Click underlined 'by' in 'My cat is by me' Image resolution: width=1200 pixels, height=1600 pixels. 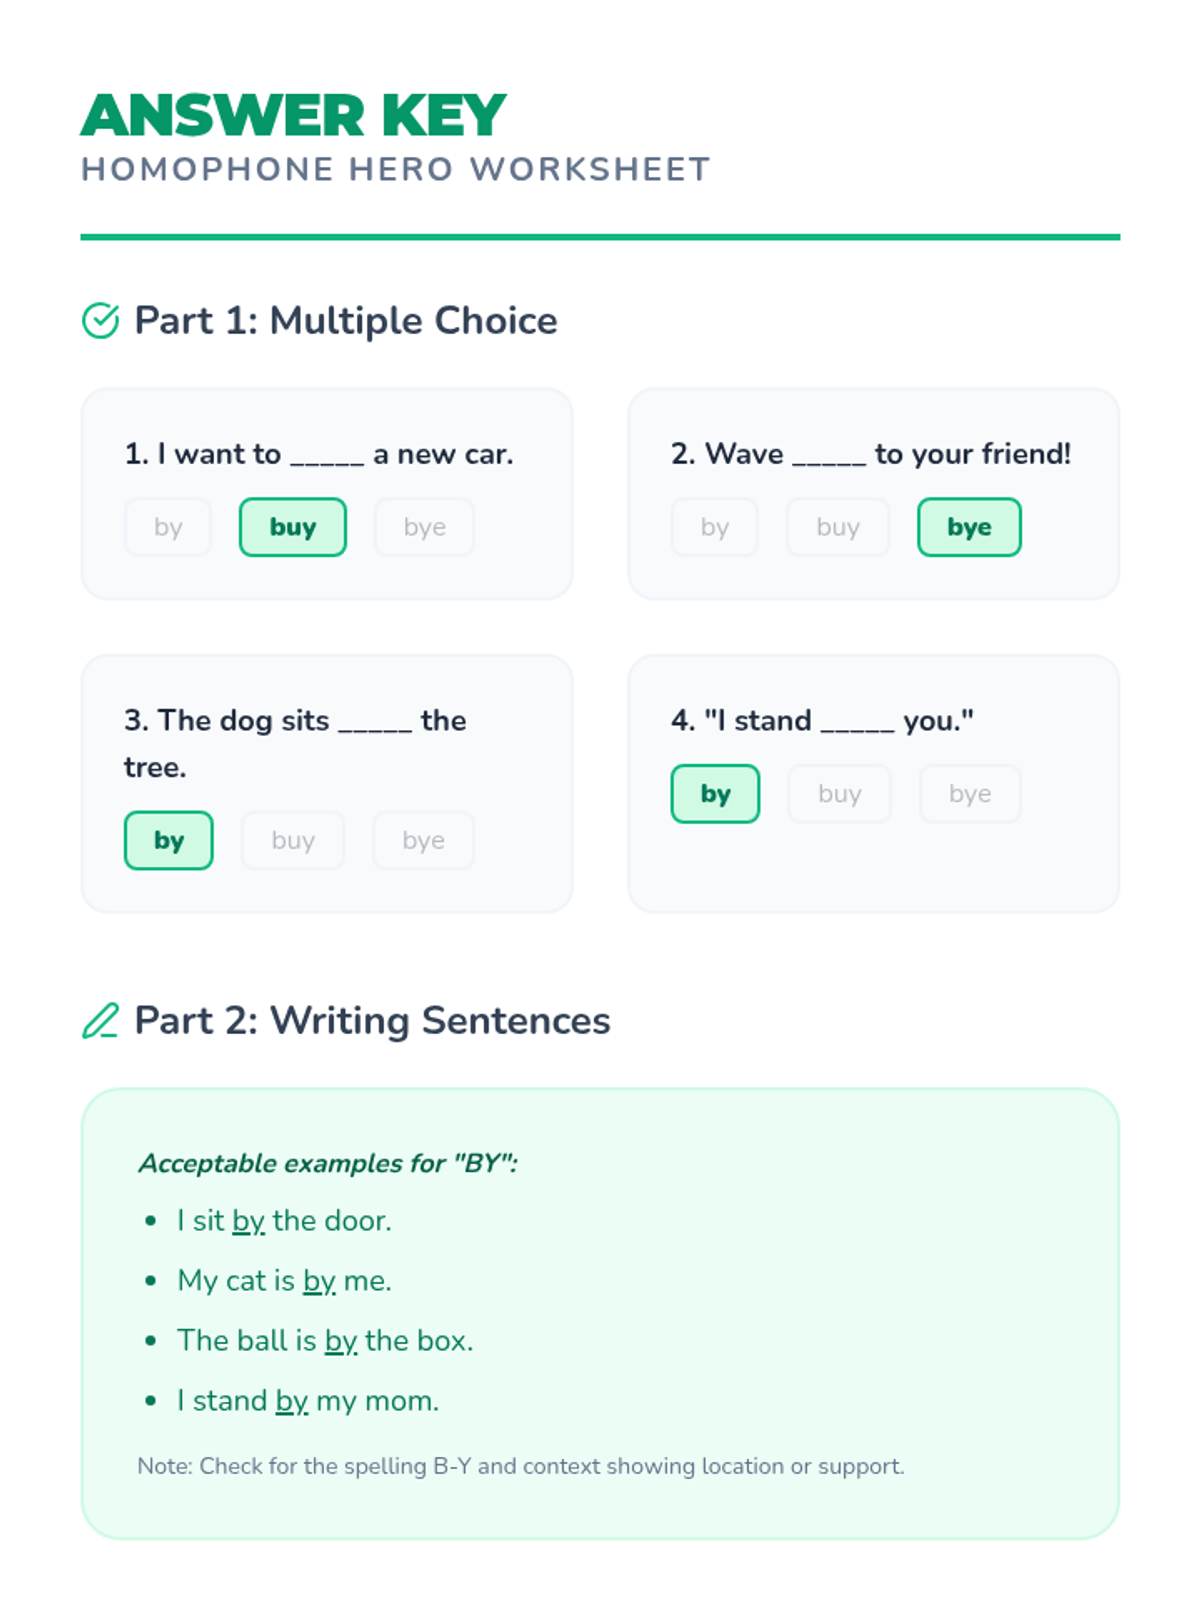pos(319,1281)
